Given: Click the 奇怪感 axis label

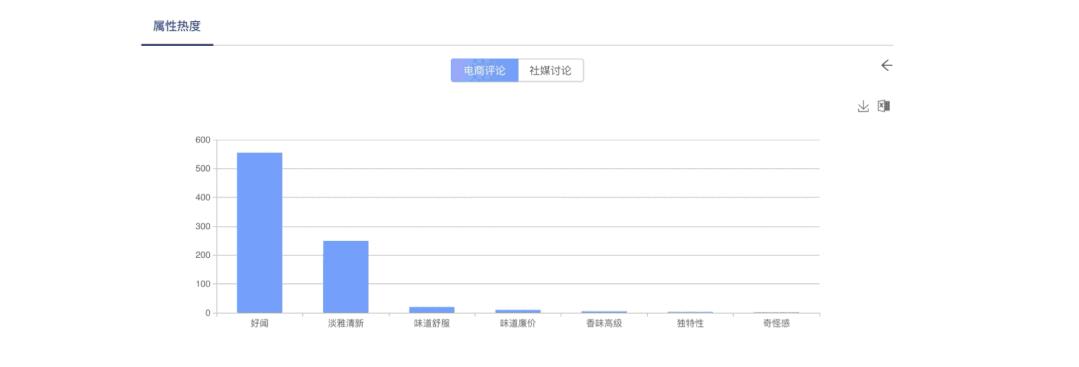Looking at the screenshot, I should pos(776,323).
